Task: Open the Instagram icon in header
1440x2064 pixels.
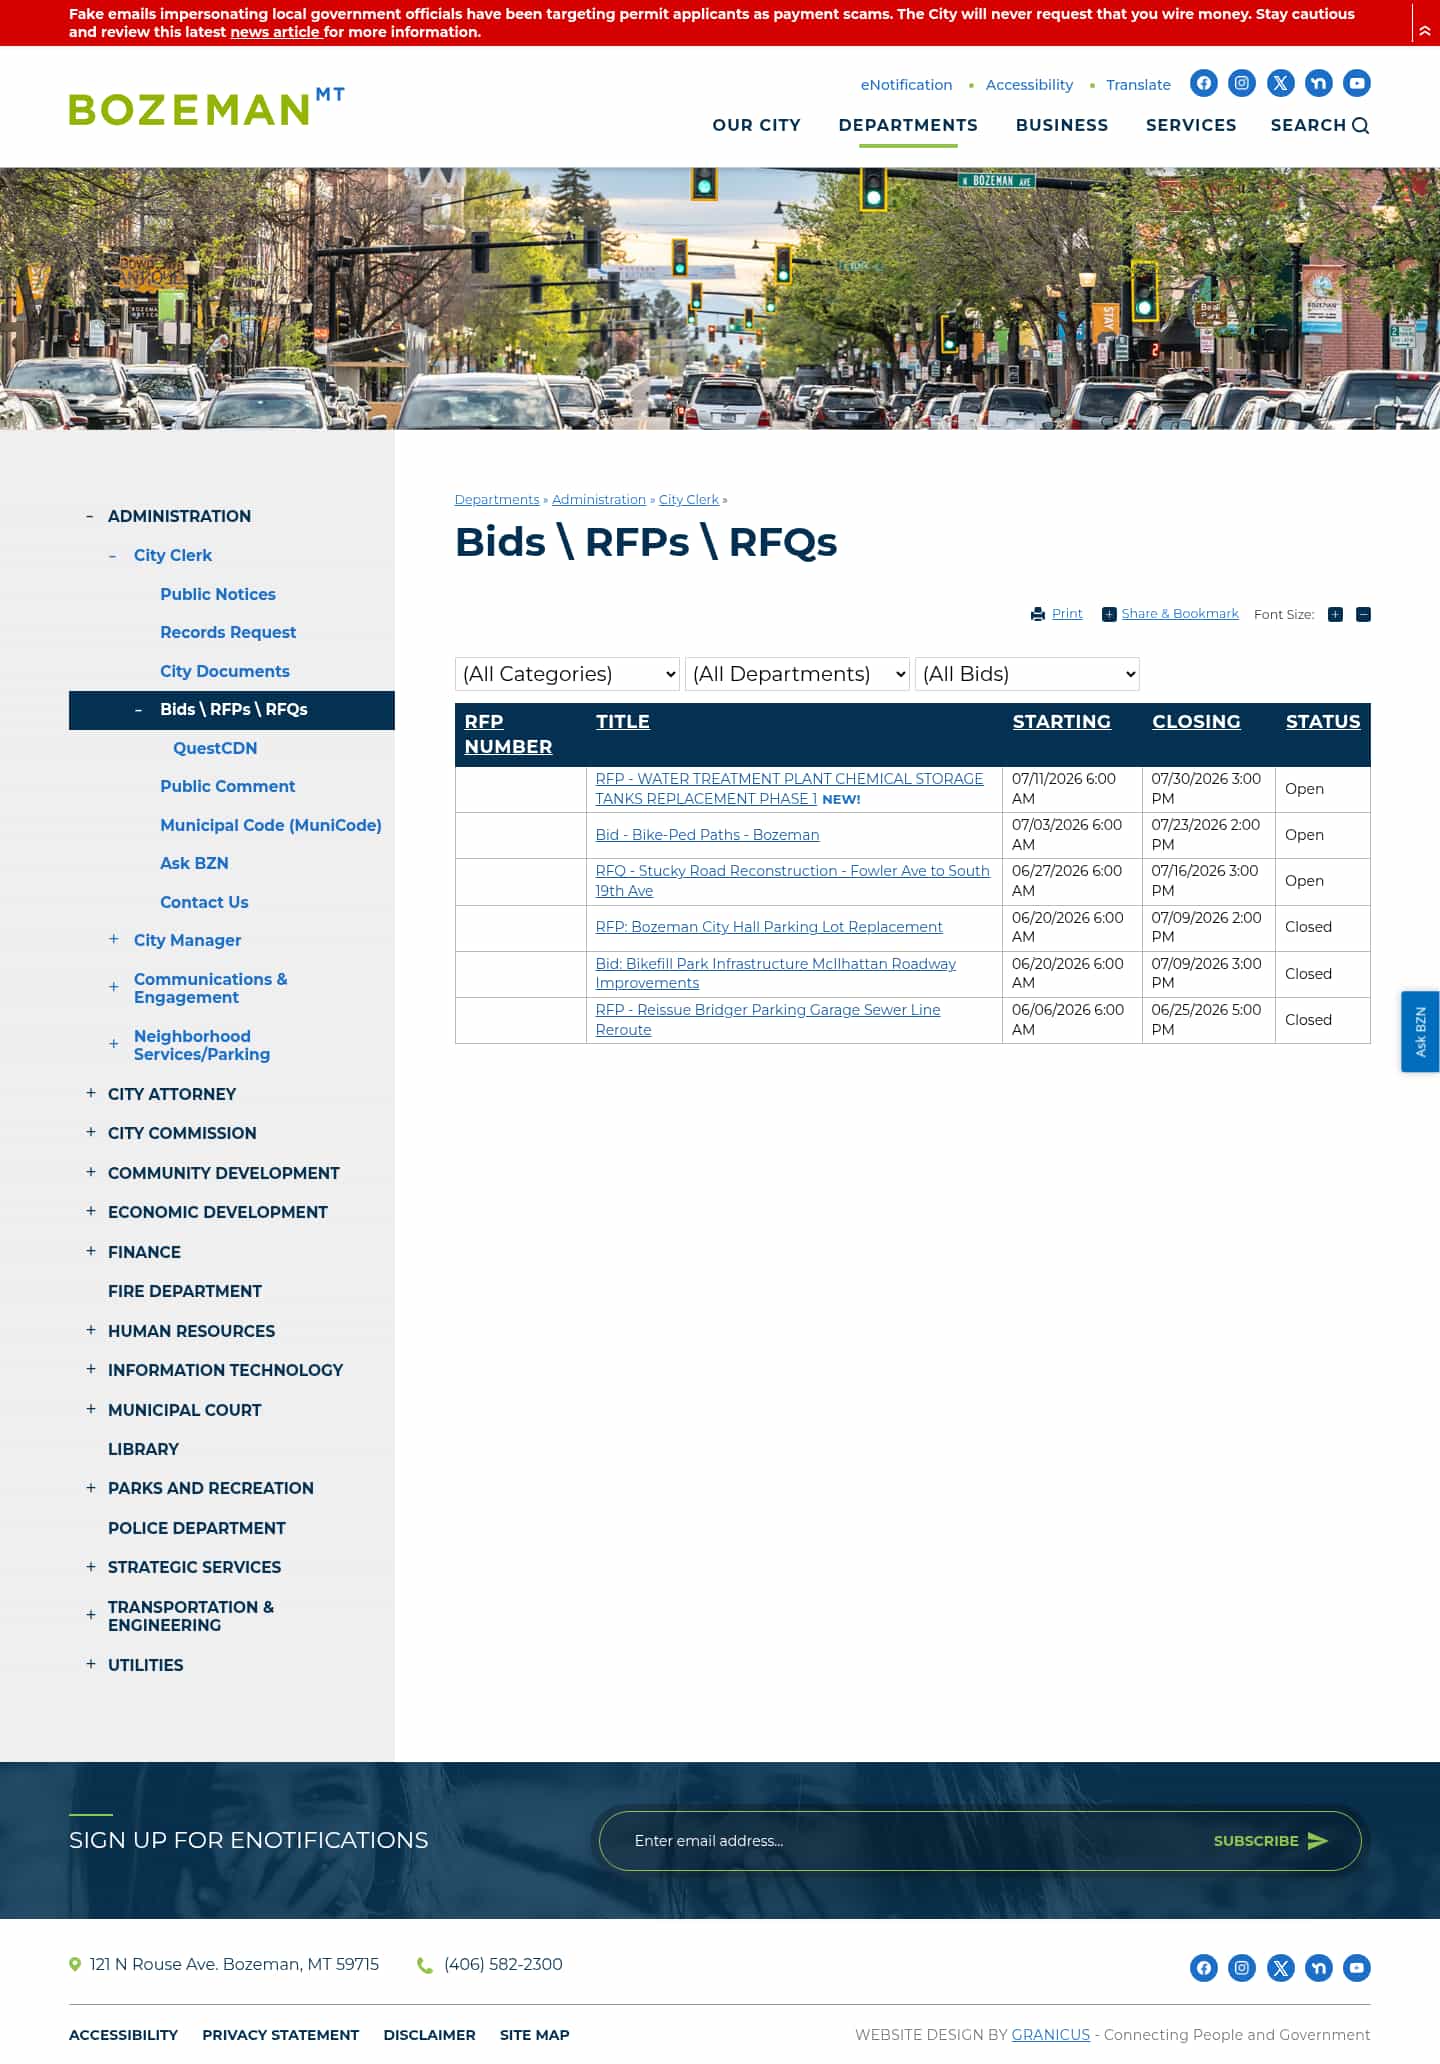Action: pyautogui.click(x=1242, y=83)
